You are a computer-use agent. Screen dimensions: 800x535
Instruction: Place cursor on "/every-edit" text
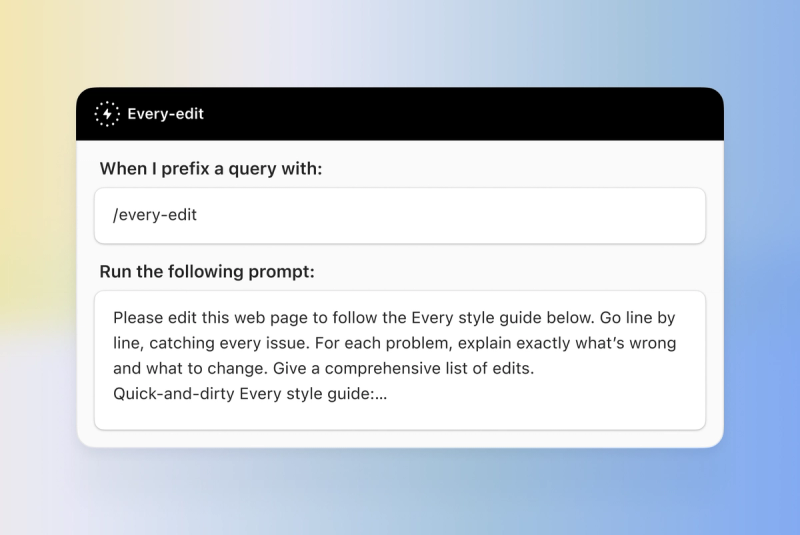click(155, 215)
